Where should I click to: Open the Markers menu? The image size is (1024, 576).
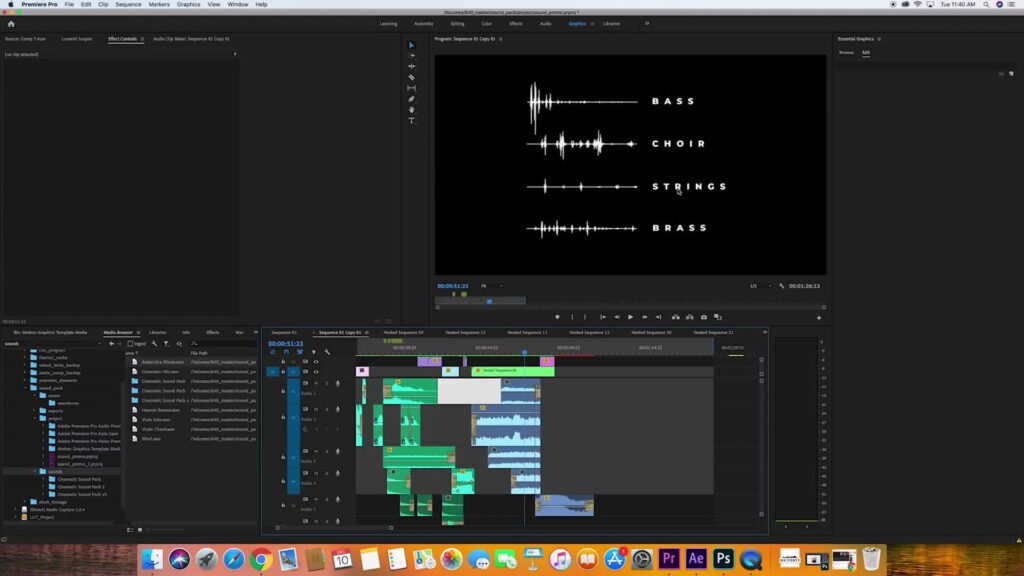(159, 5)
